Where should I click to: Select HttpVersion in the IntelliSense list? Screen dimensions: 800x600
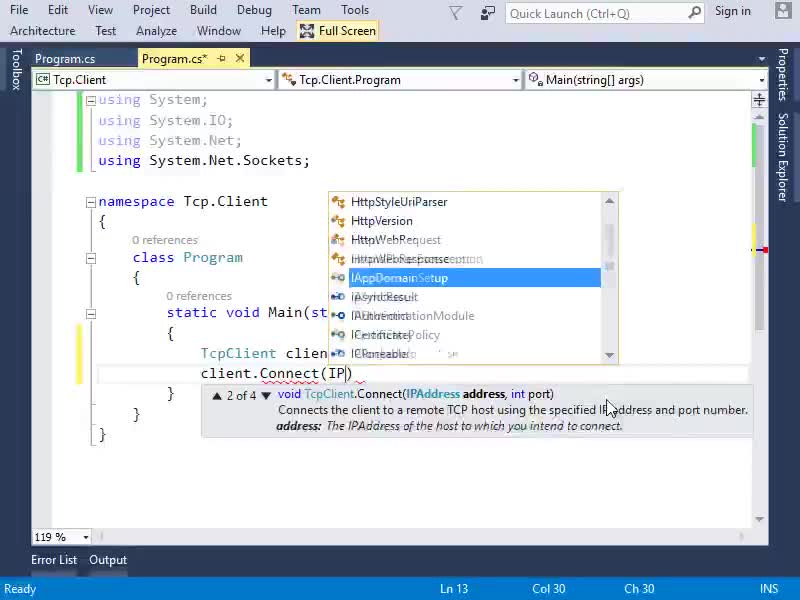[382, 221]
